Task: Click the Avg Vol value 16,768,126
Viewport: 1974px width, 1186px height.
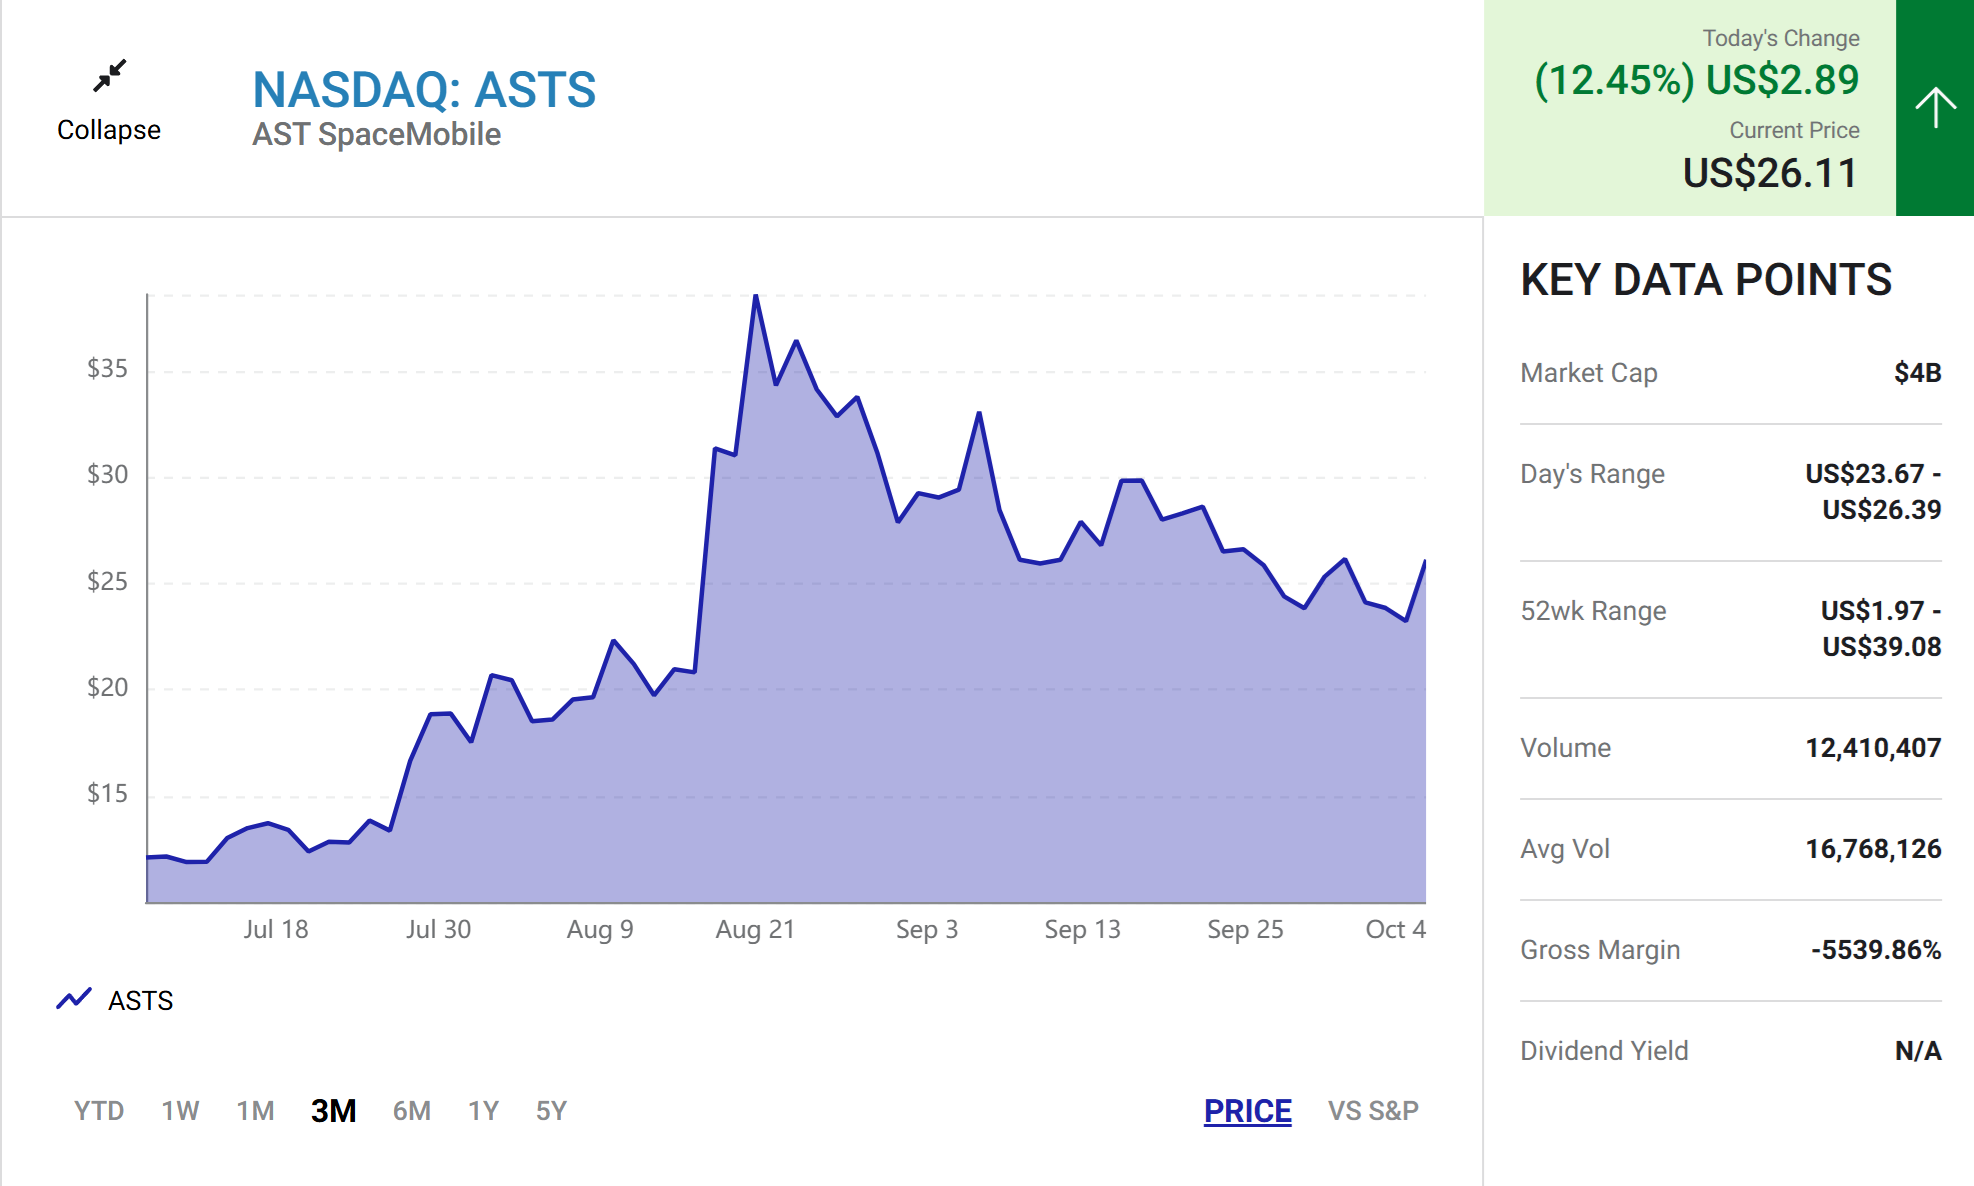Action: click(x=1873, y=849)
